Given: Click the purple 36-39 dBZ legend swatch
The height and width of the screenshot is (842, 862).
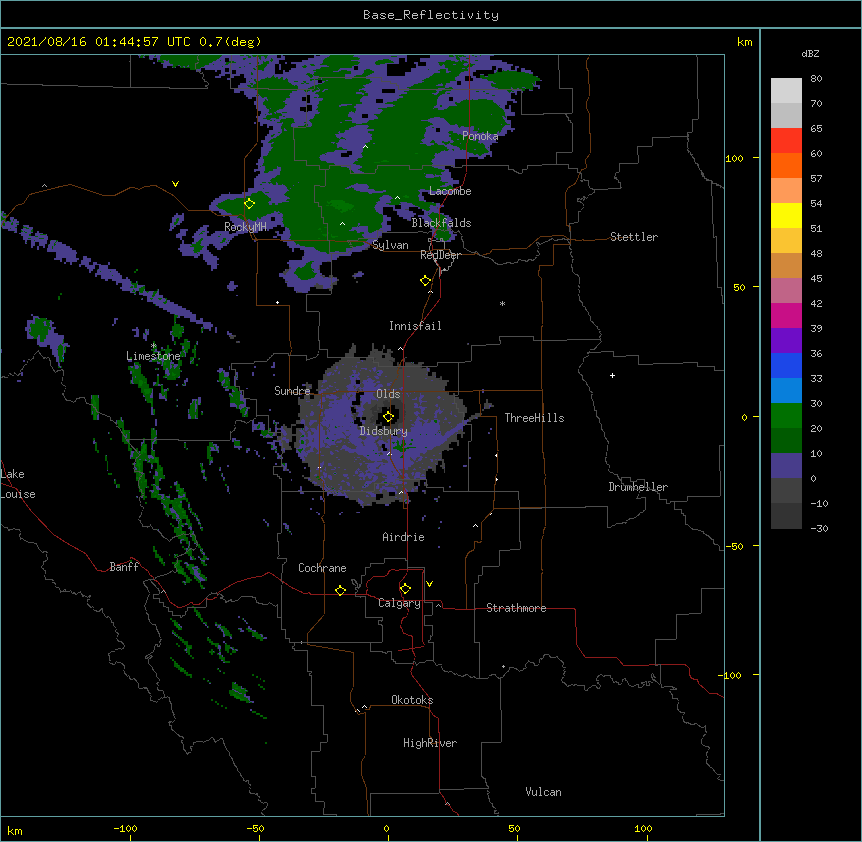Looking at the screenshot, I should point(786,340).
